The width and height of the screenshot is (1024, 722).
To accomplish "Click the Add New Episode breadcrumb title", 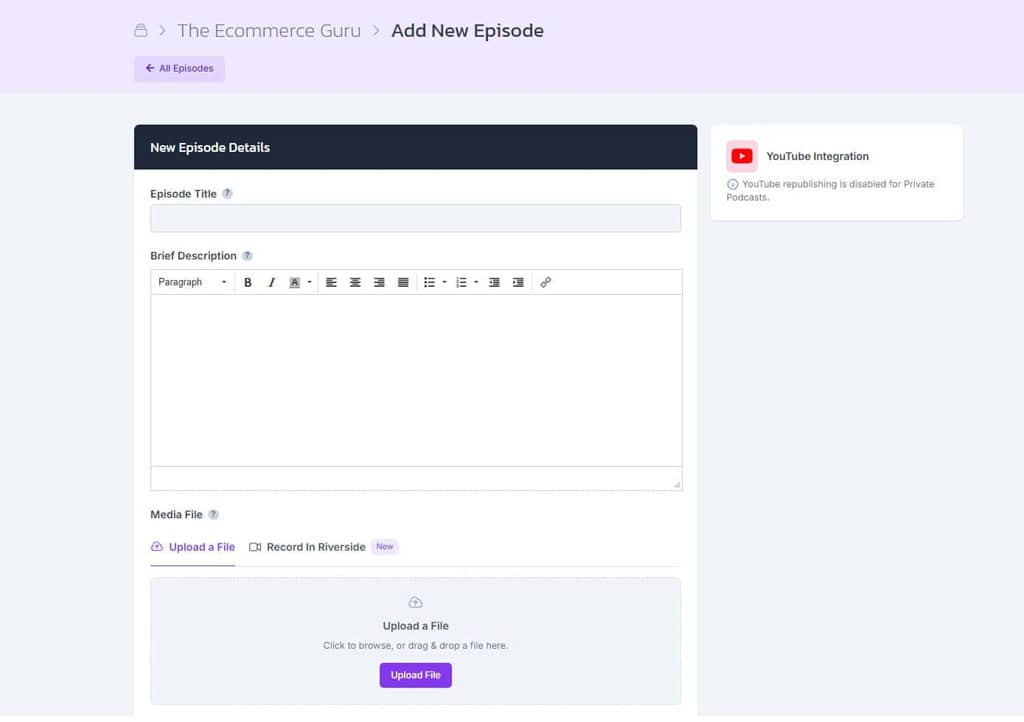I will click(x=468, y=31).
